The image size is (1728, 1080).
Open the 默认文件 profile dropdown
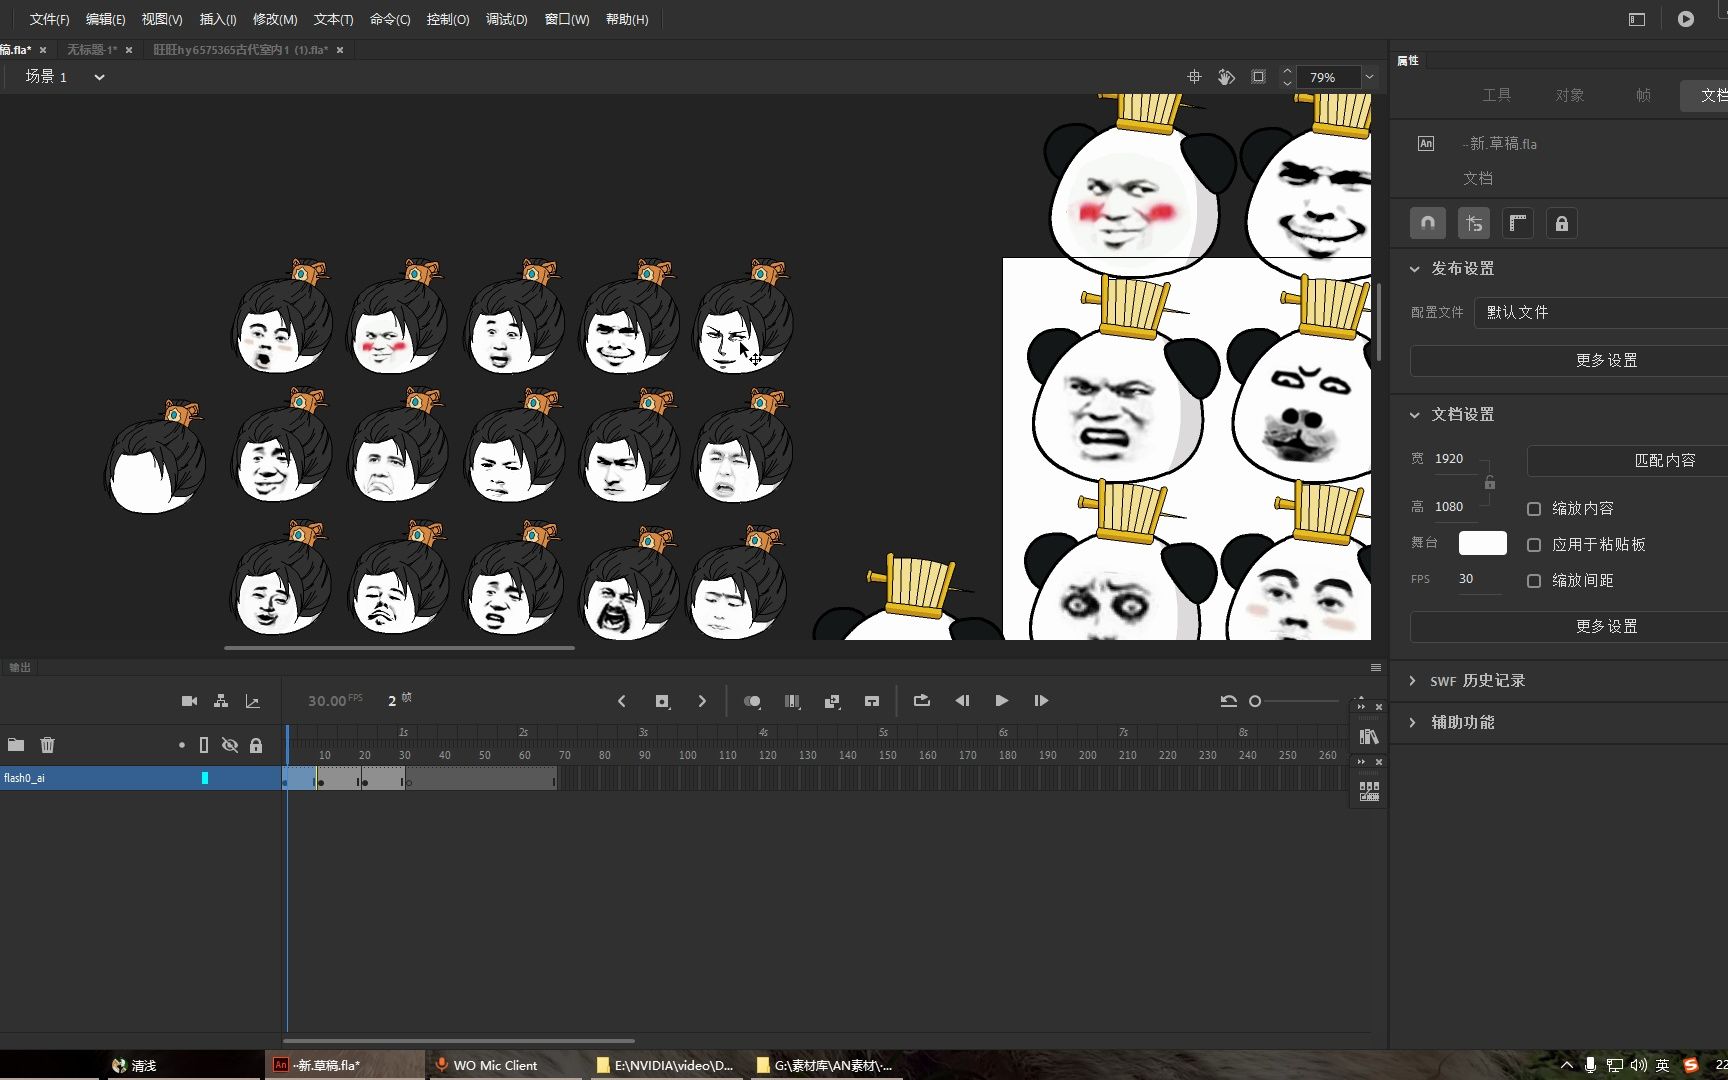[x=1601, y=313]
